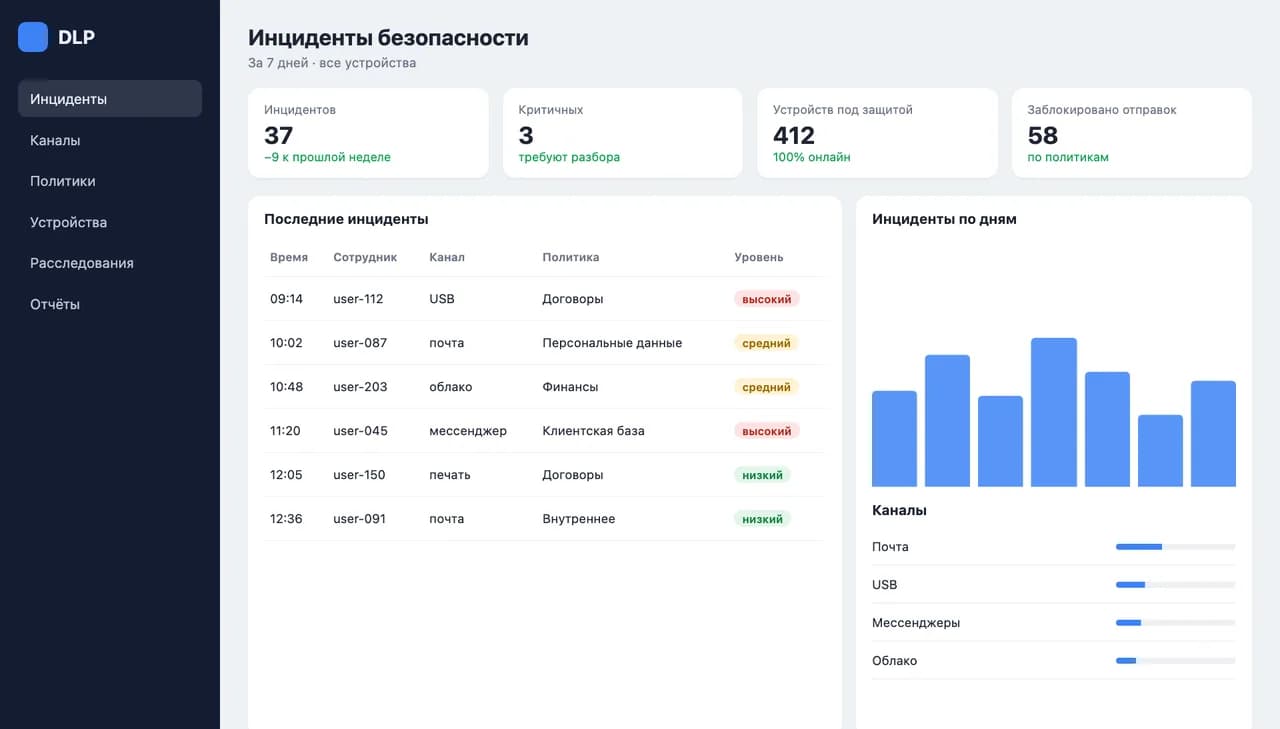Viewport: 1280px width, 729px height.
Task: Click the Облако label in Каналы list
Action: coord(894,661)
